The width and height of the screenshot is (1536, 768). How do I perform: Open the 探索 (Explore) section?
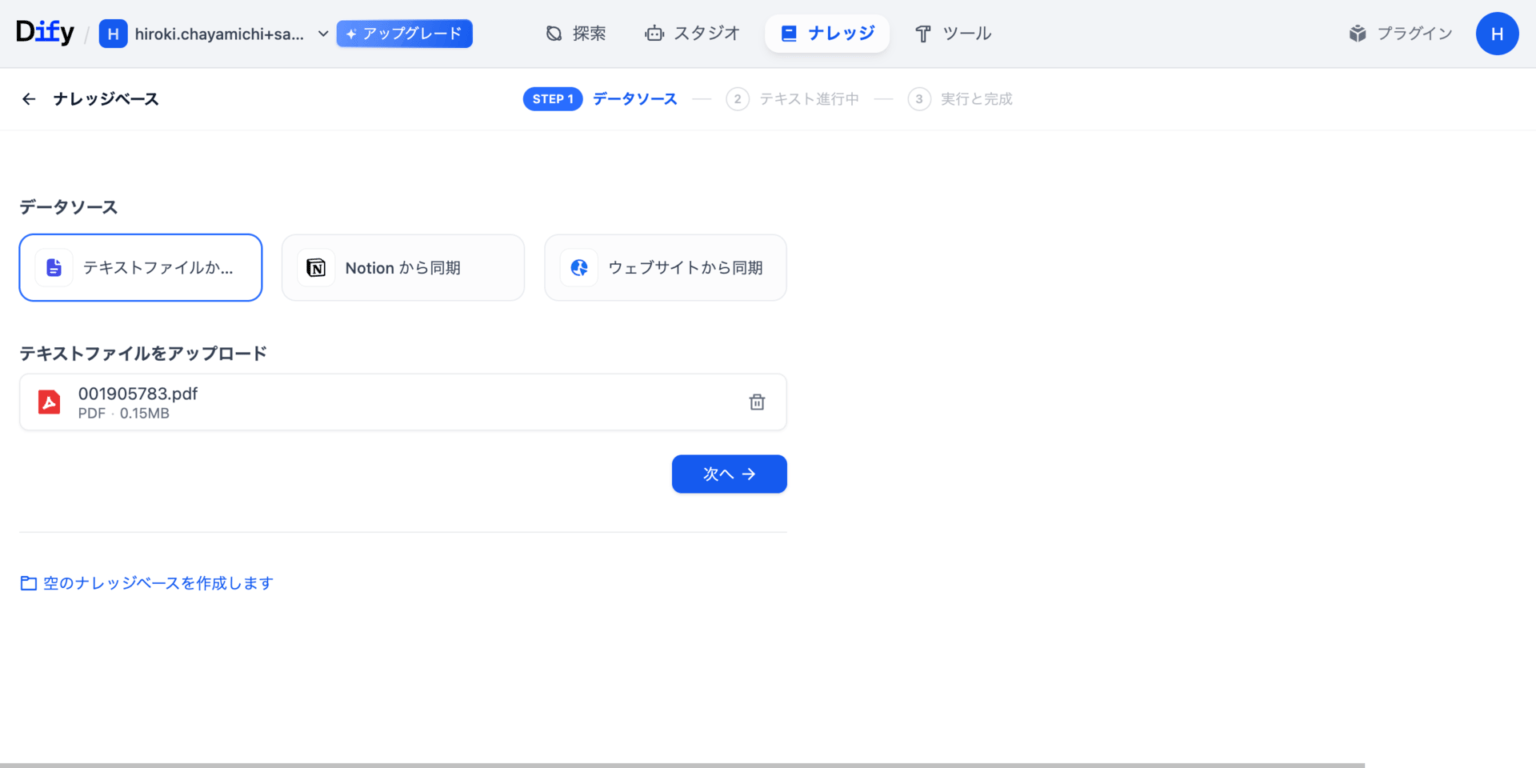point(576,33)
